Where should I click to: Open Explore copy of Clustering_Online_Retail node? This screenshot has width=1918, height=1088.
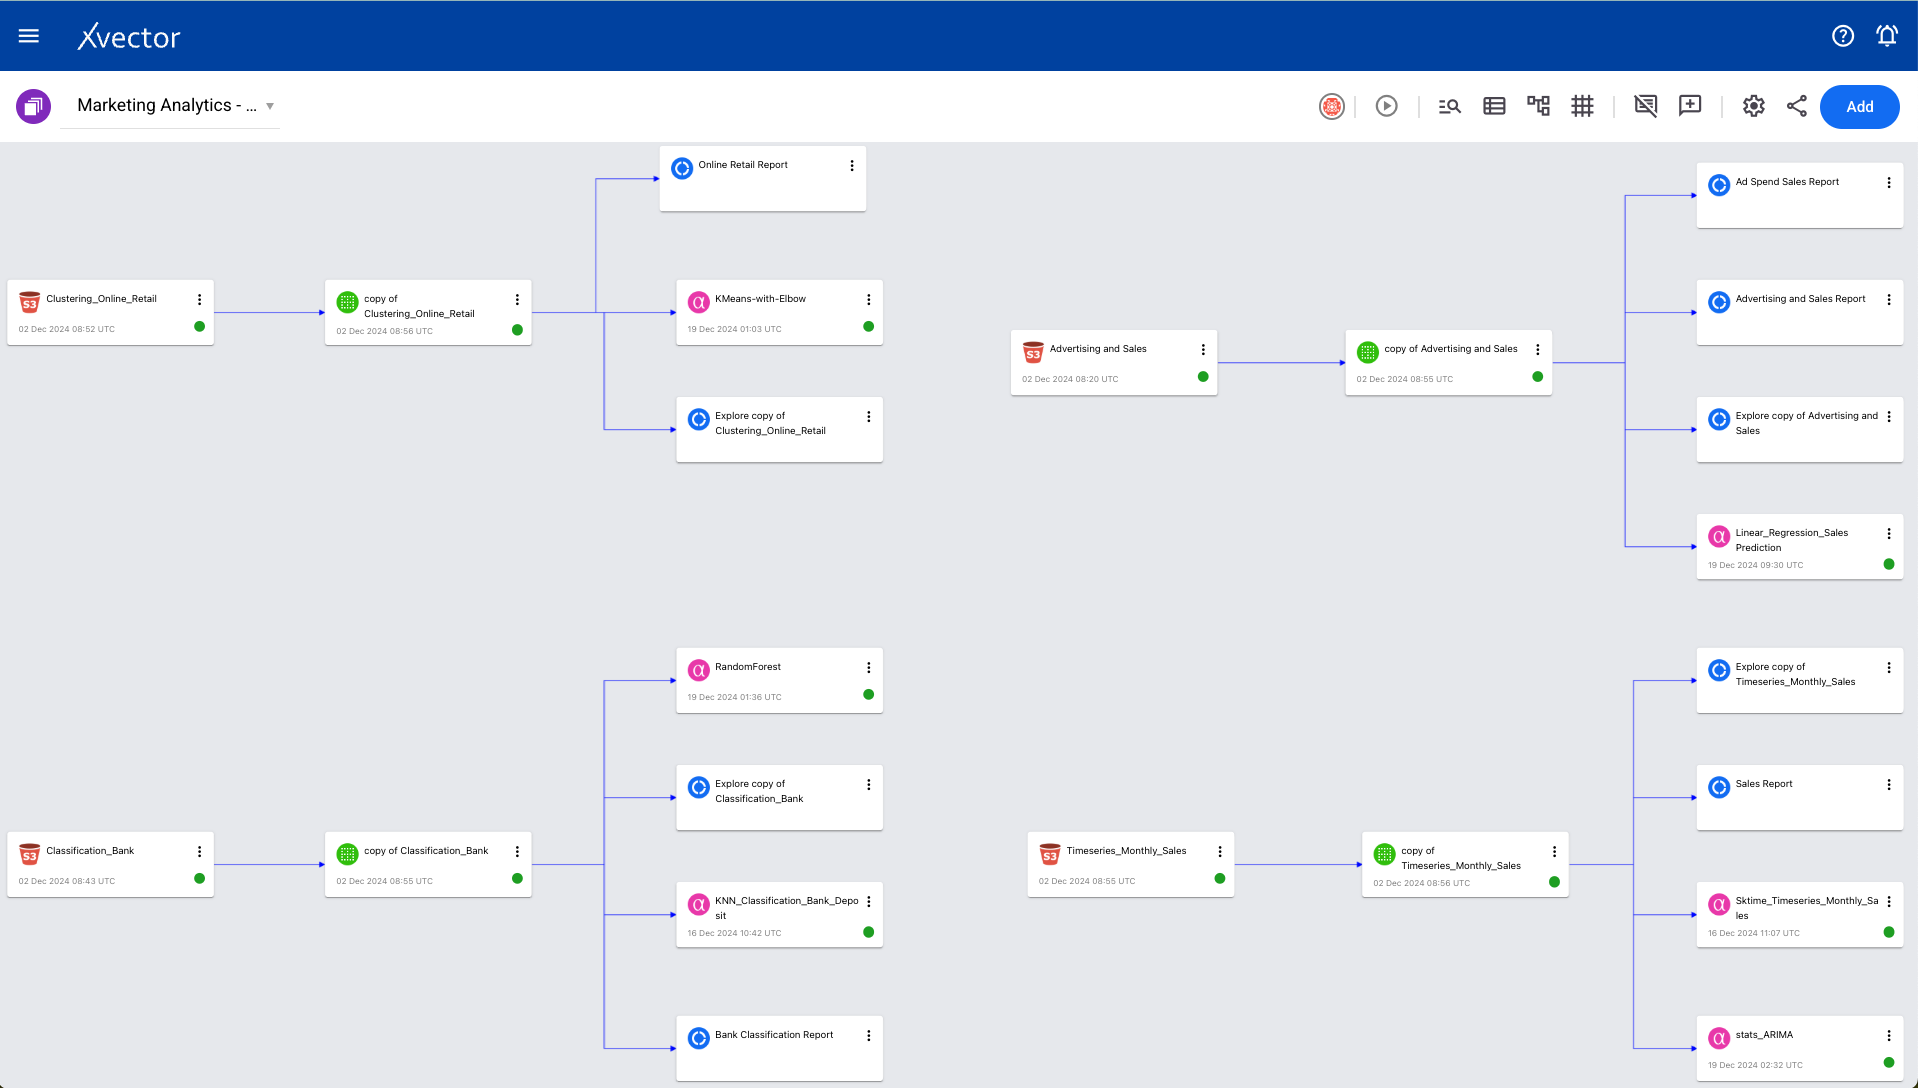tap(779, 429)
